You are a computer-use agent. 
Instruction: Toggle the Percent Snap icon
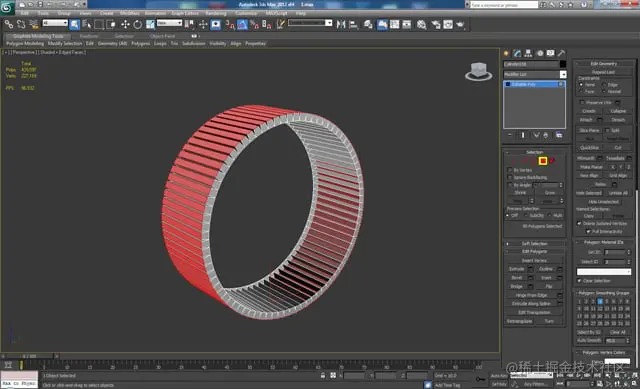pyautogui.click(x=254, y=24)
